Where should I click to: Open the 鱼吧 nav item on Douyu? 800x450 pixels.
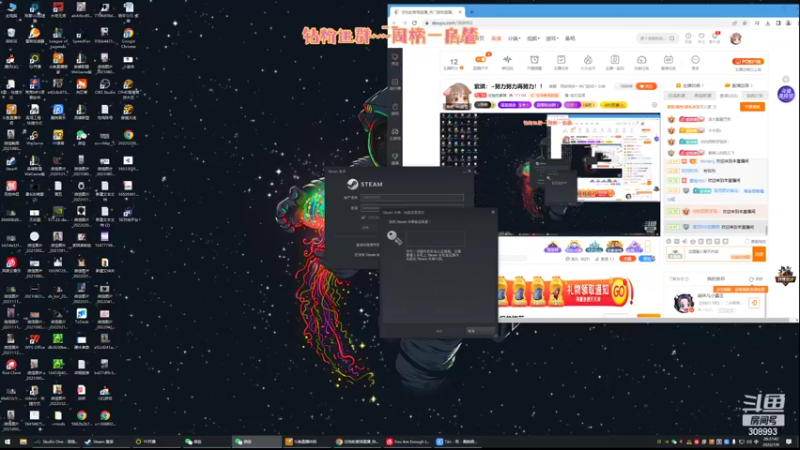[570, 38]
